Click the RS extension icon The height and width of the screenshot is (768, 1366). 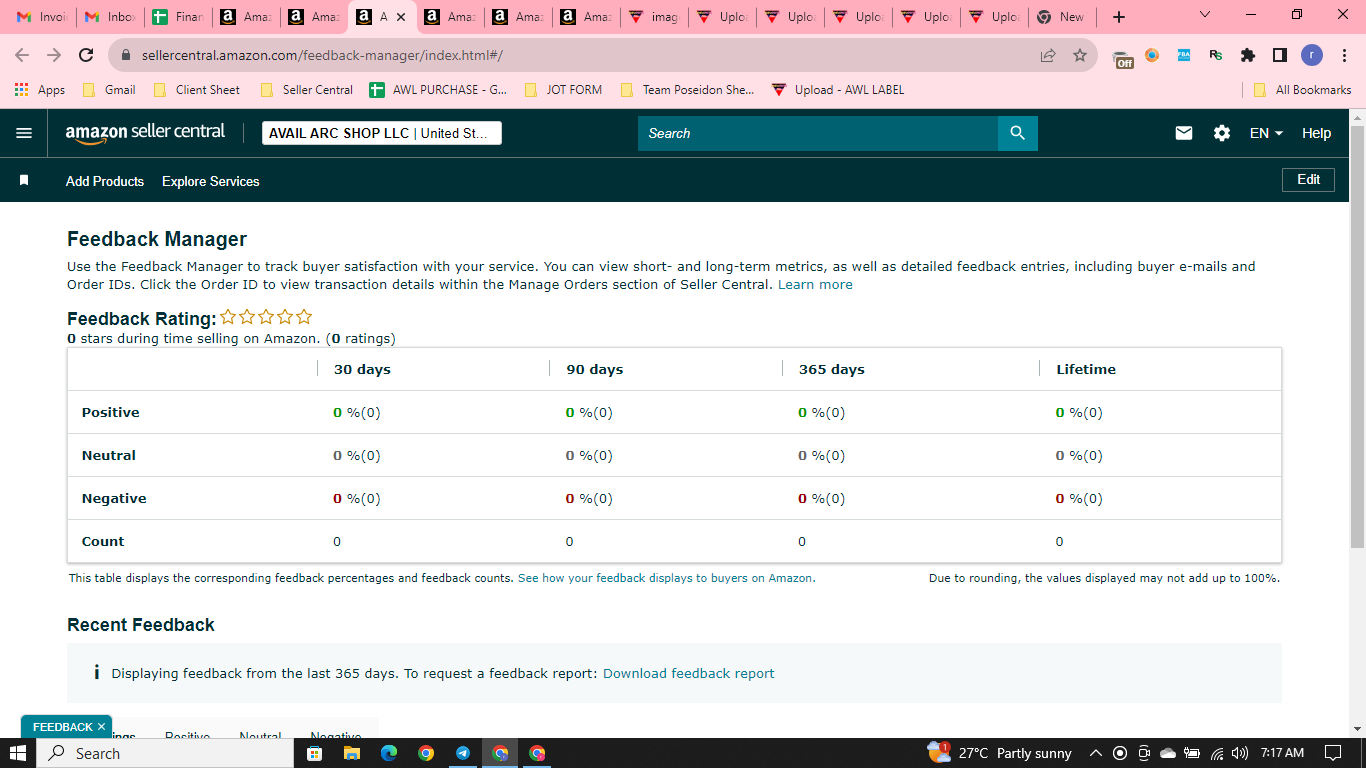point(1216,55)
